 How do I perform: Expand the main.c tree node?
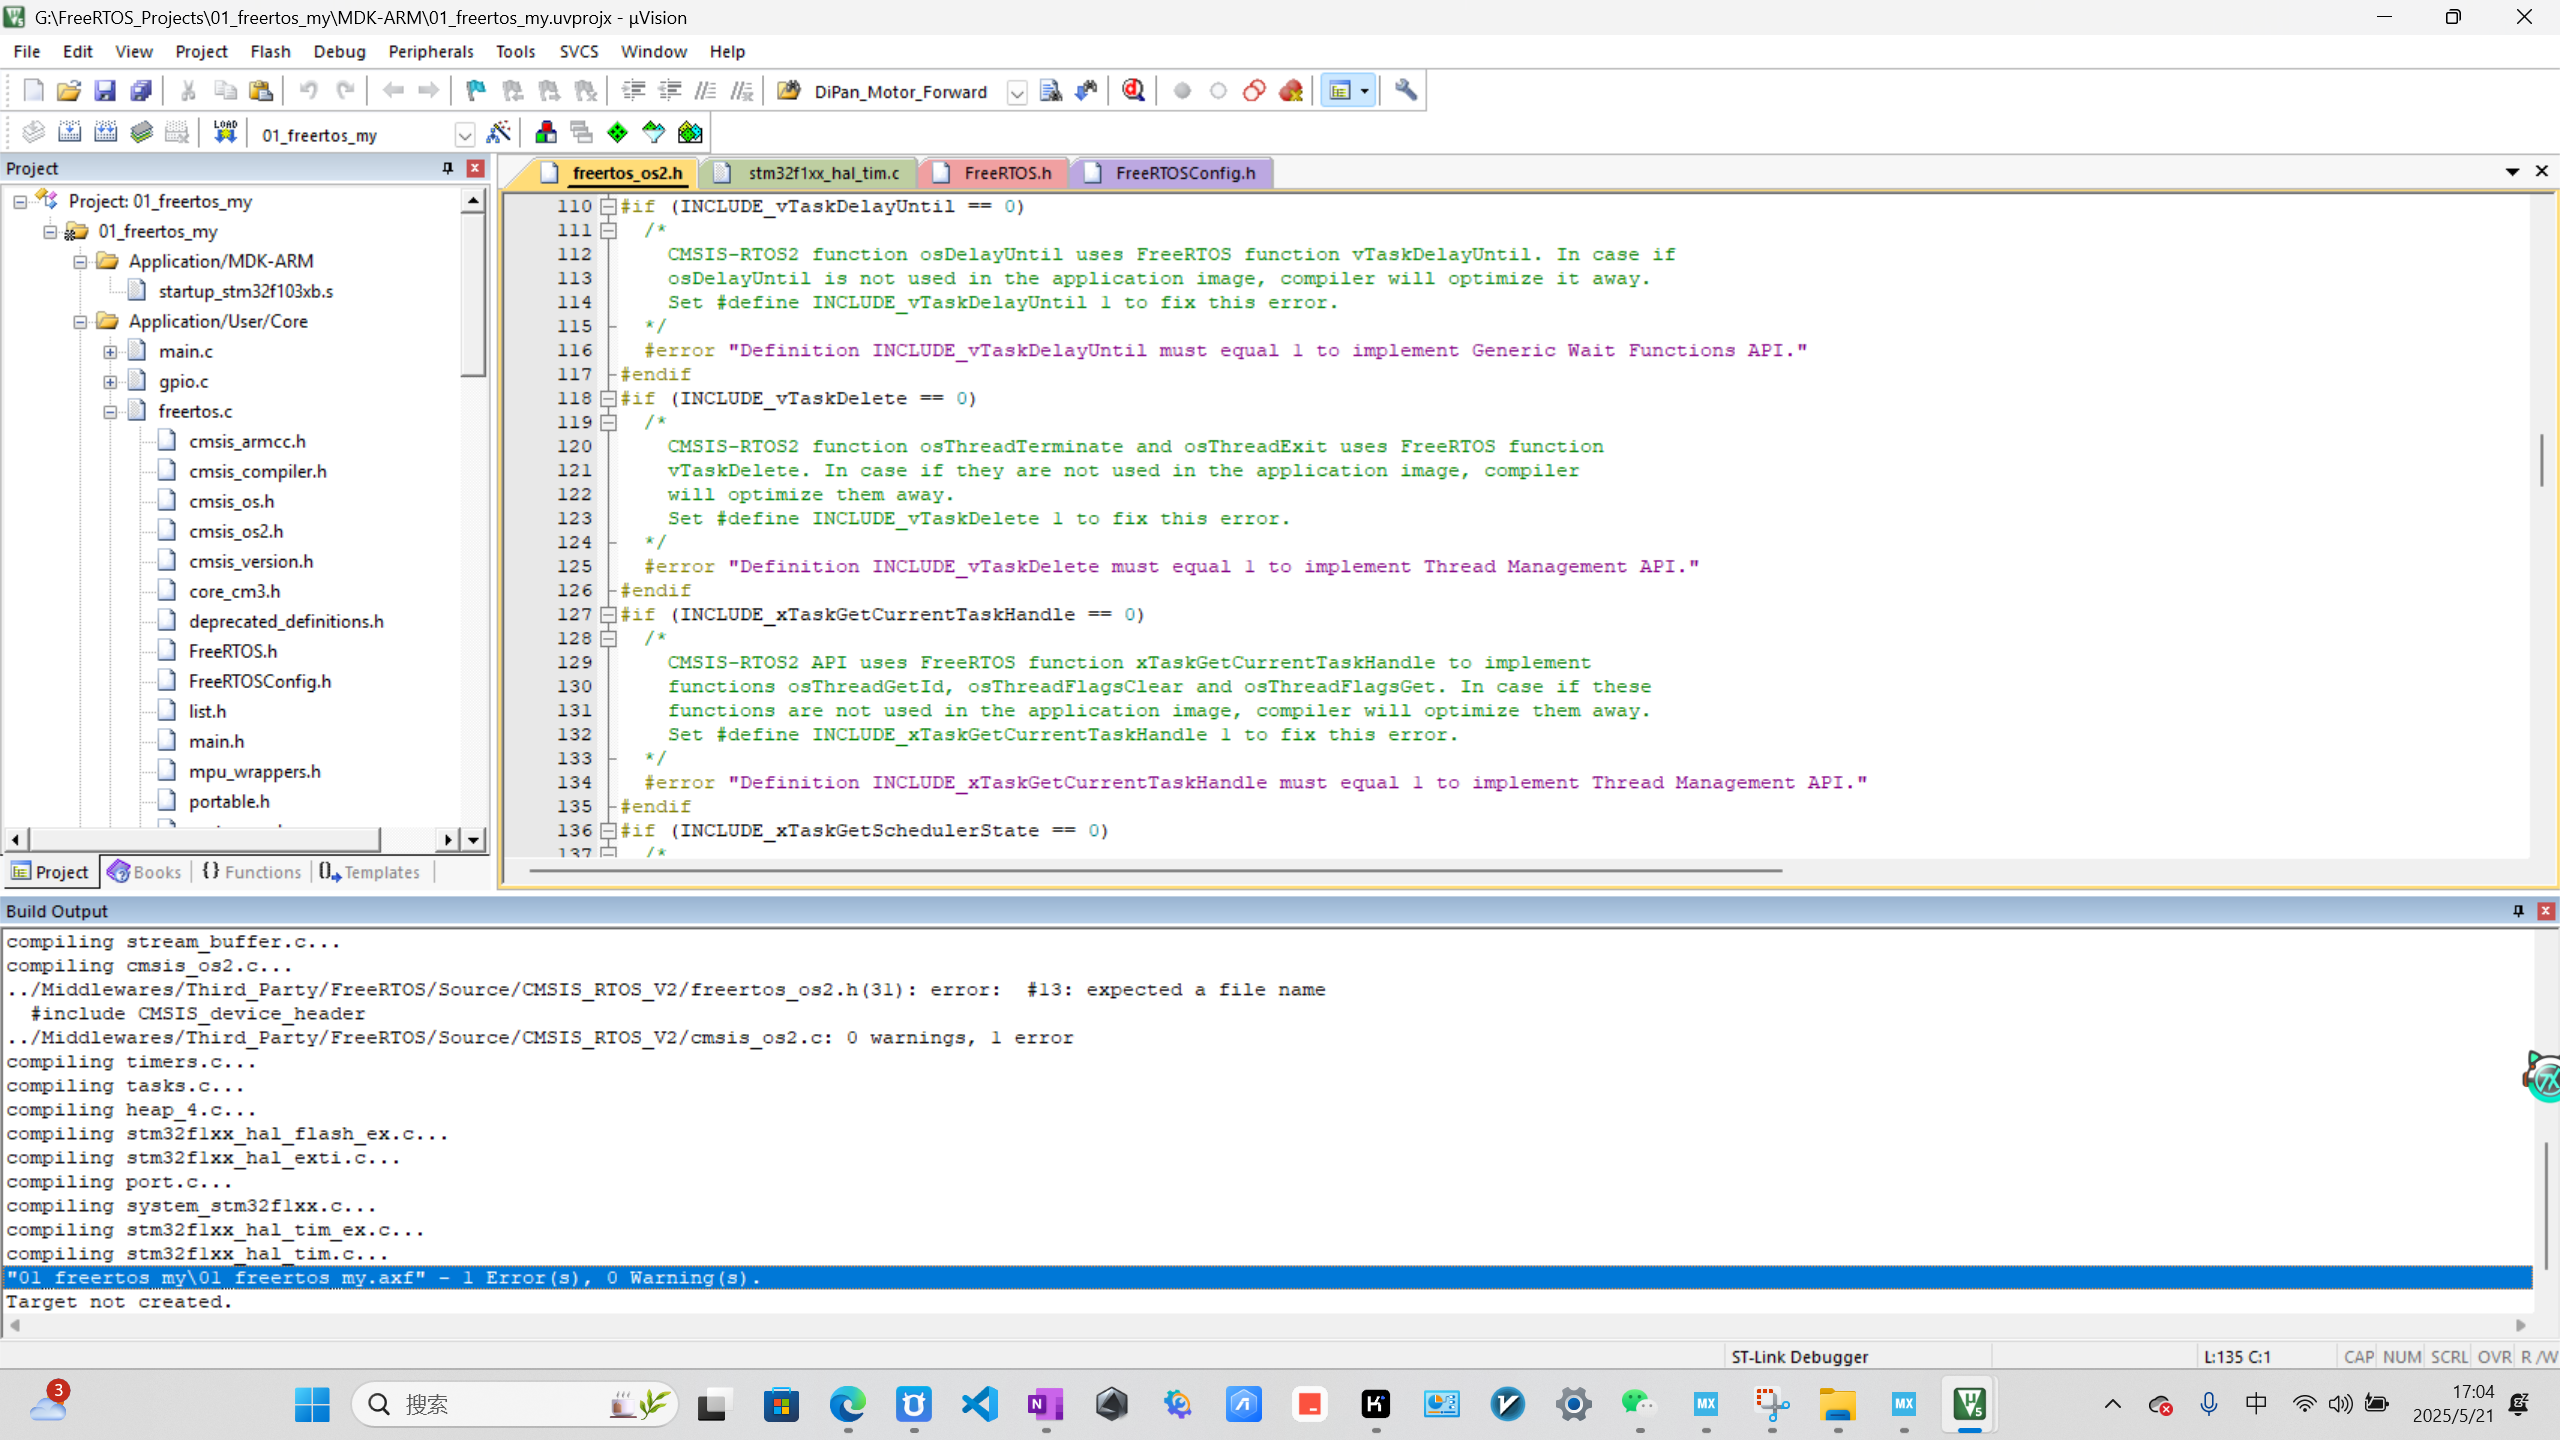(x=110, y=351)
